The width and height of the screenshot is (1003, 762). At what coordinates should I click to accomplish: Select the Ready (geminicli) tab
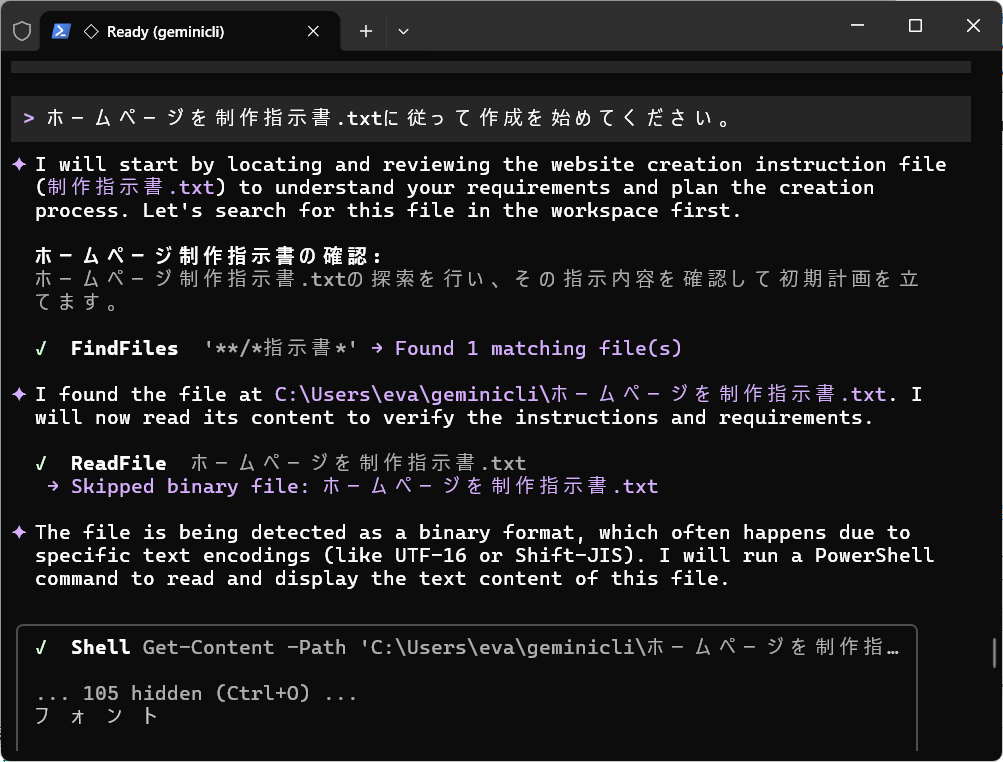point(190,31)
